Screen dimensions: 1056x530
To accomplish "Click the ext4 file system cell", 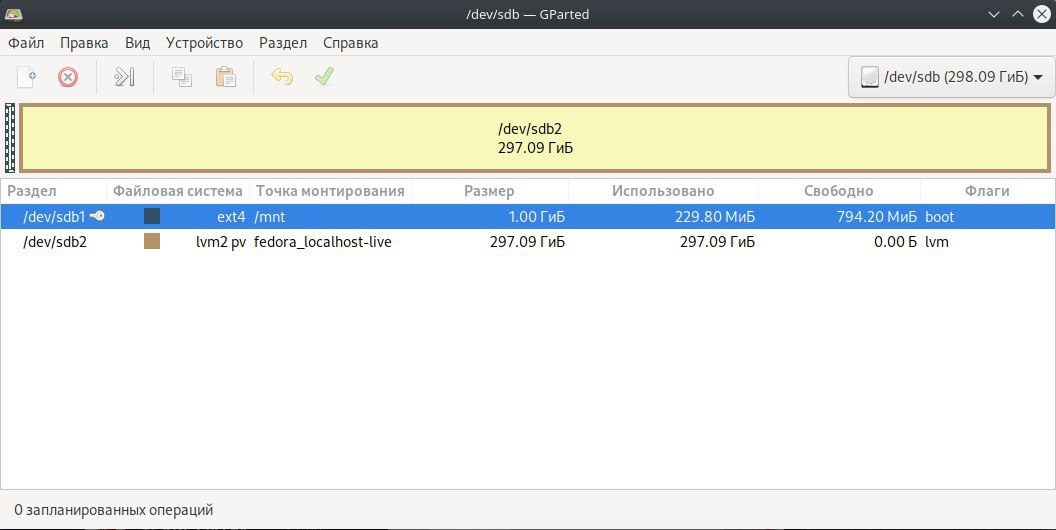I will pos(231,217).
